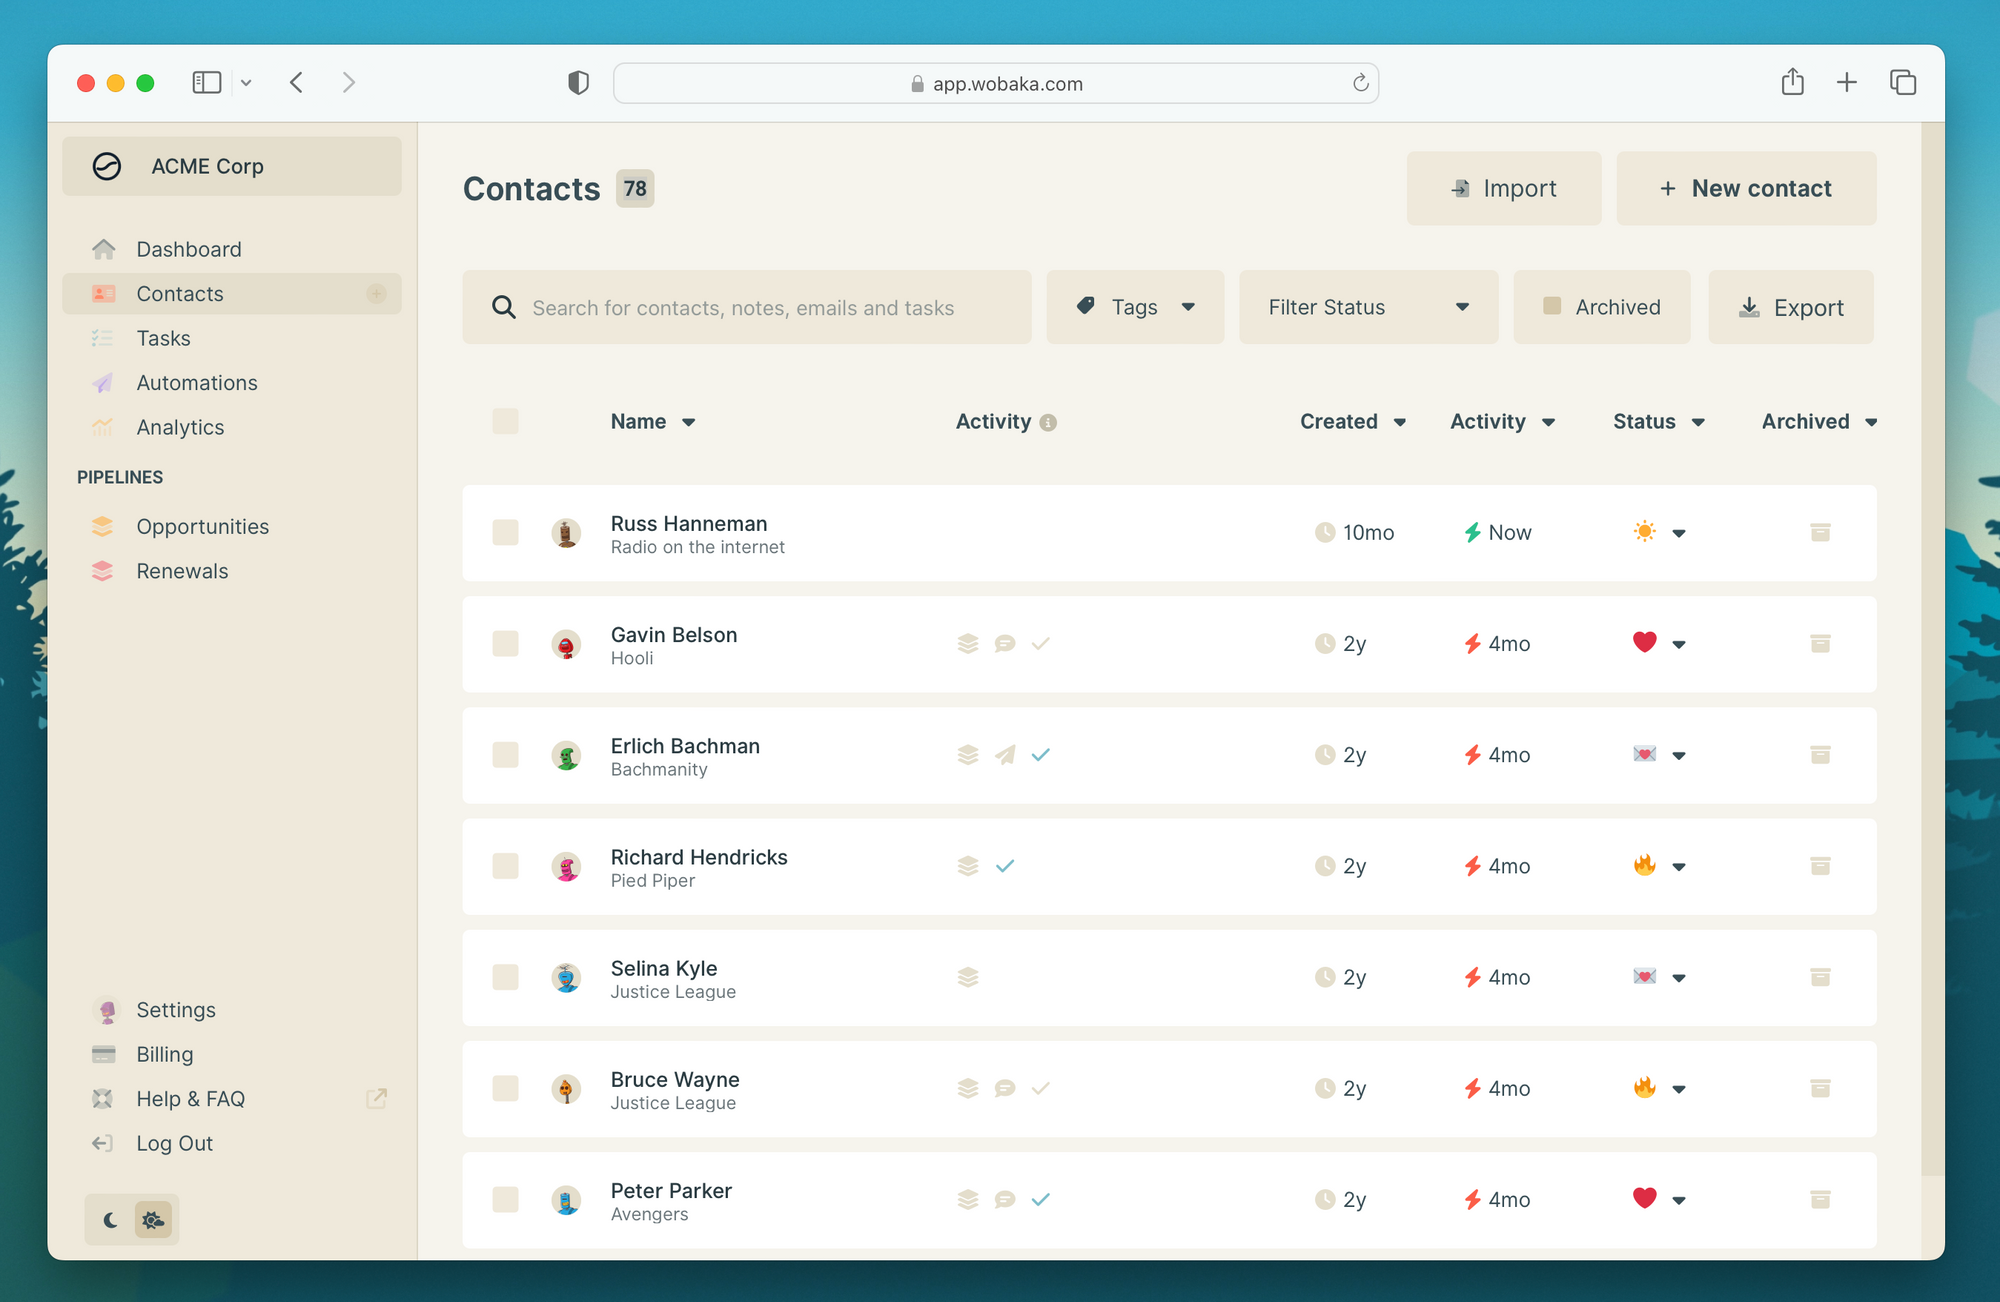Screen dimensions: 2000x1302
Task: Toggle the select-all contacts checkbox
Action: (x=505, y=421)
